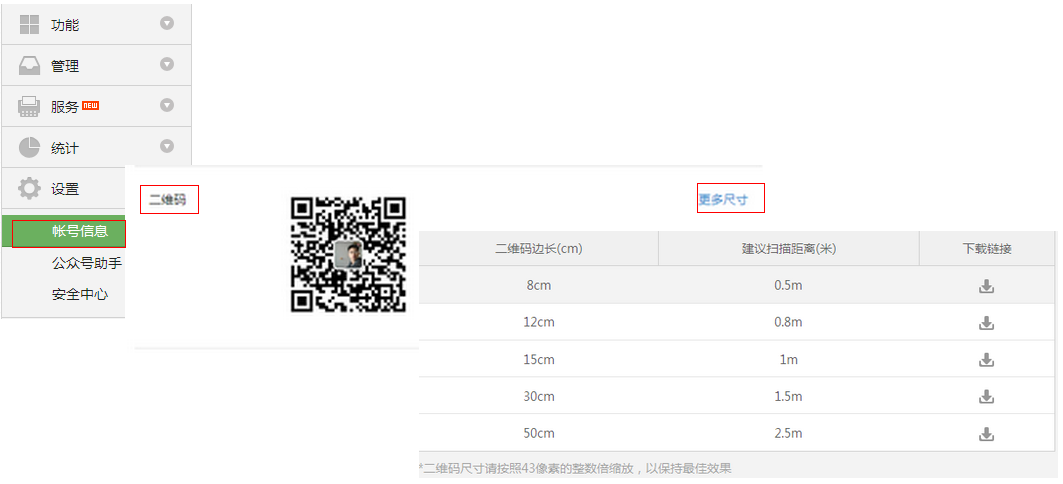Download the 15cm QR code

[986, 360]
